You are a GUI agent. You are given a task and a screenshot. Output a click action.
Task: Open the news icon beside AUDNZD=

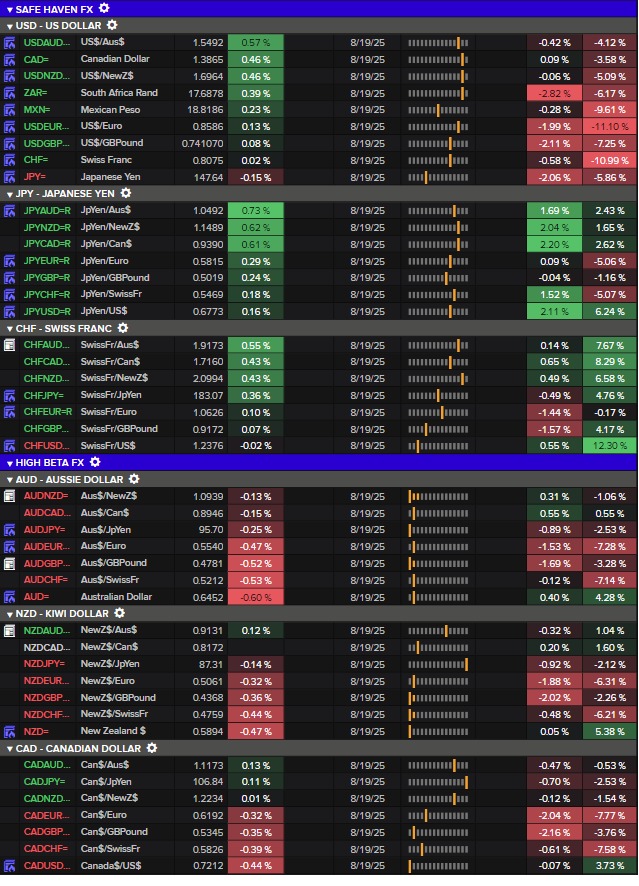coord(9,496)
